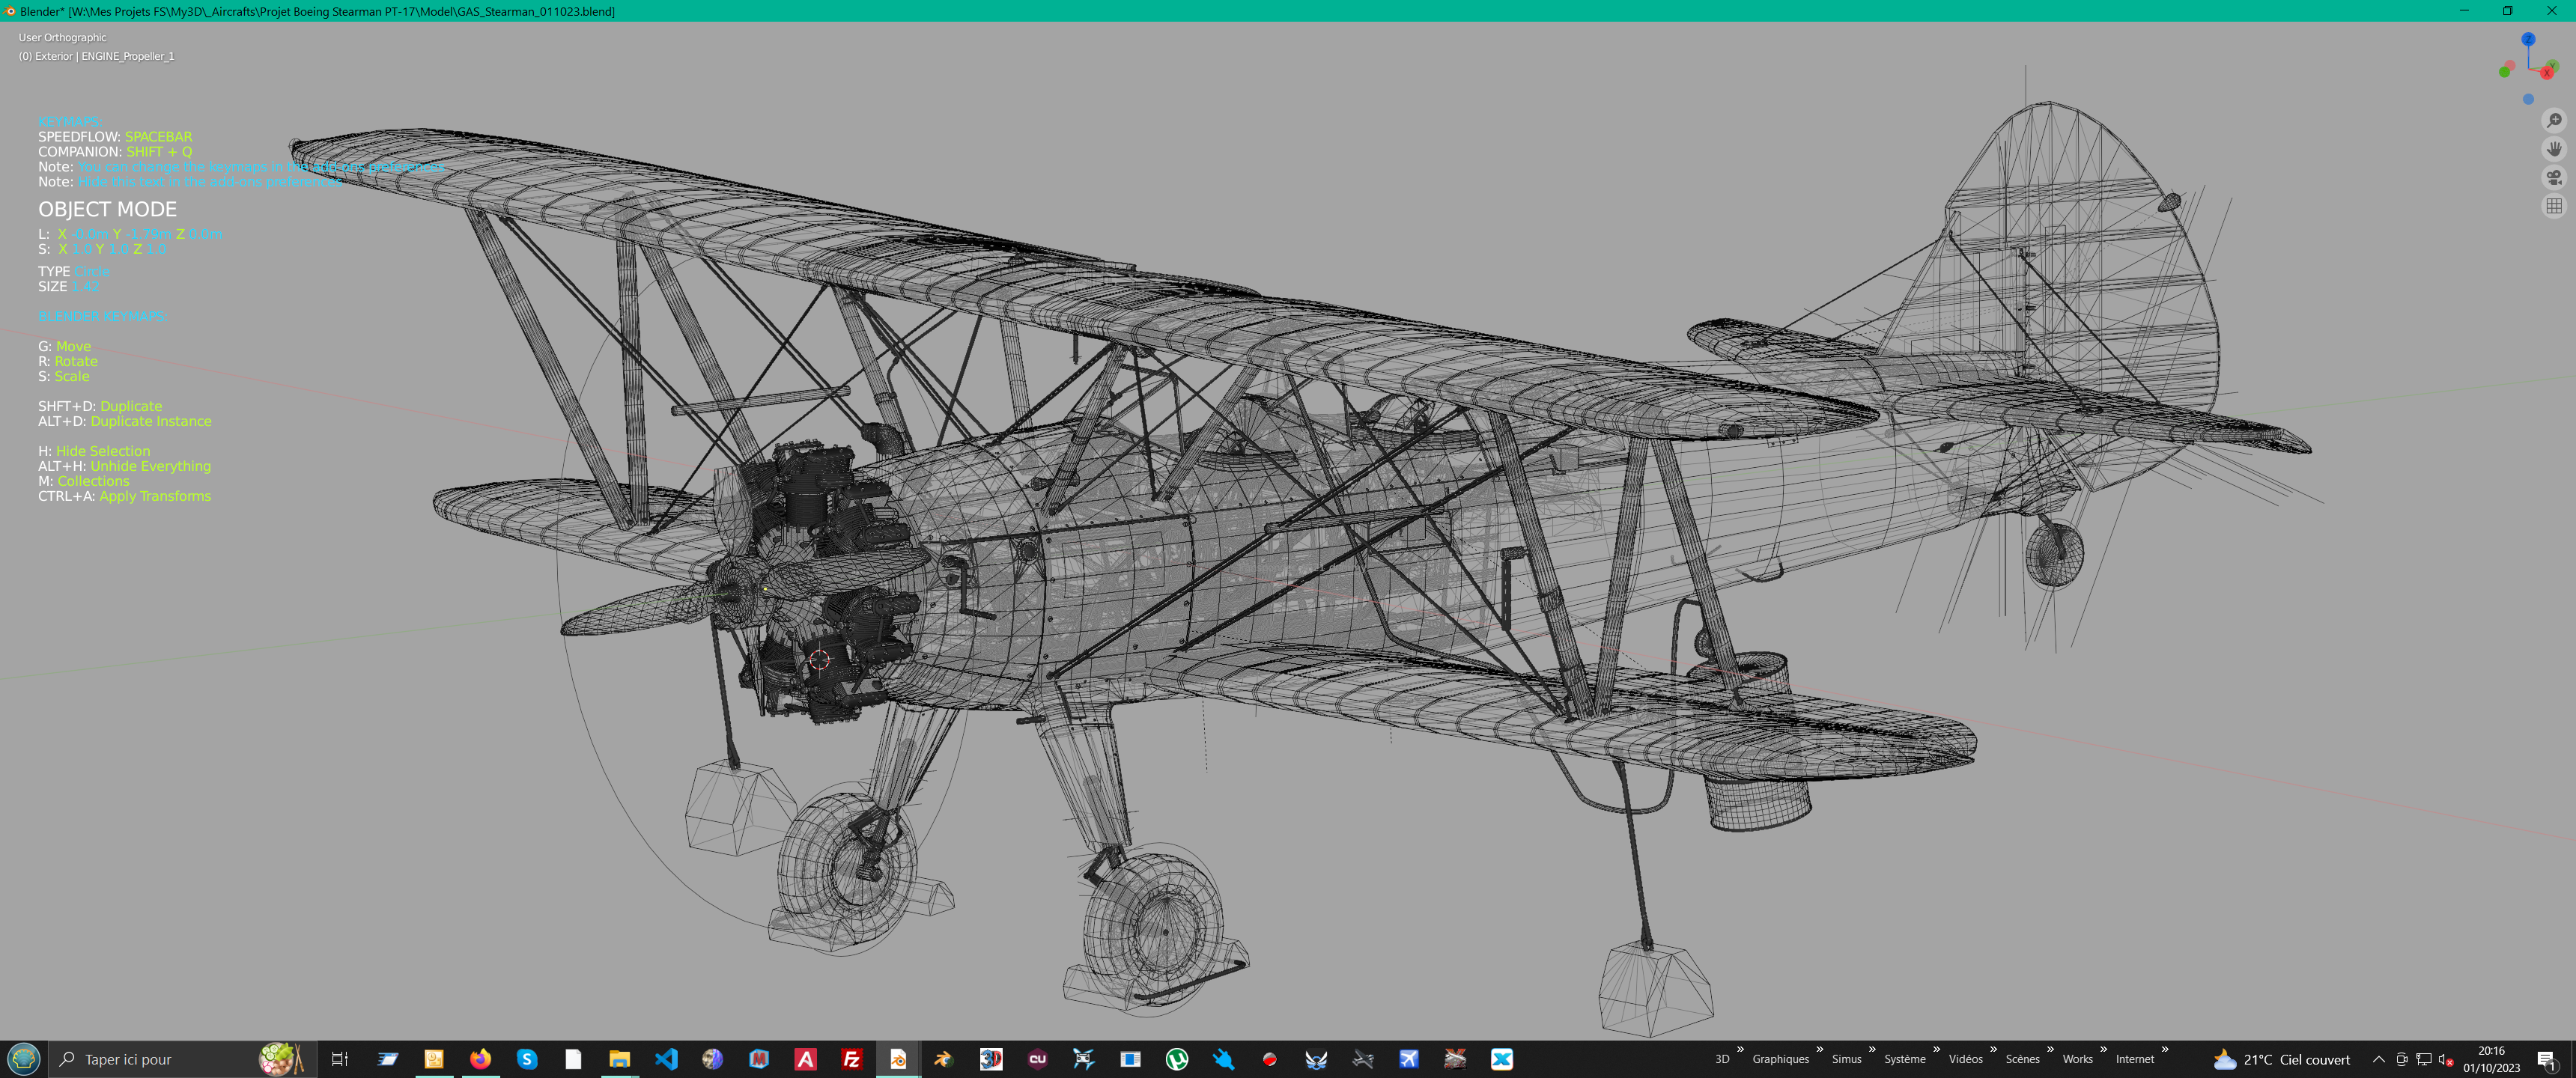This screenshot has height=1078, width=2576.
Task: Click 'CTRL+A: Apply Transforms' text
Action: coord(125,496)
